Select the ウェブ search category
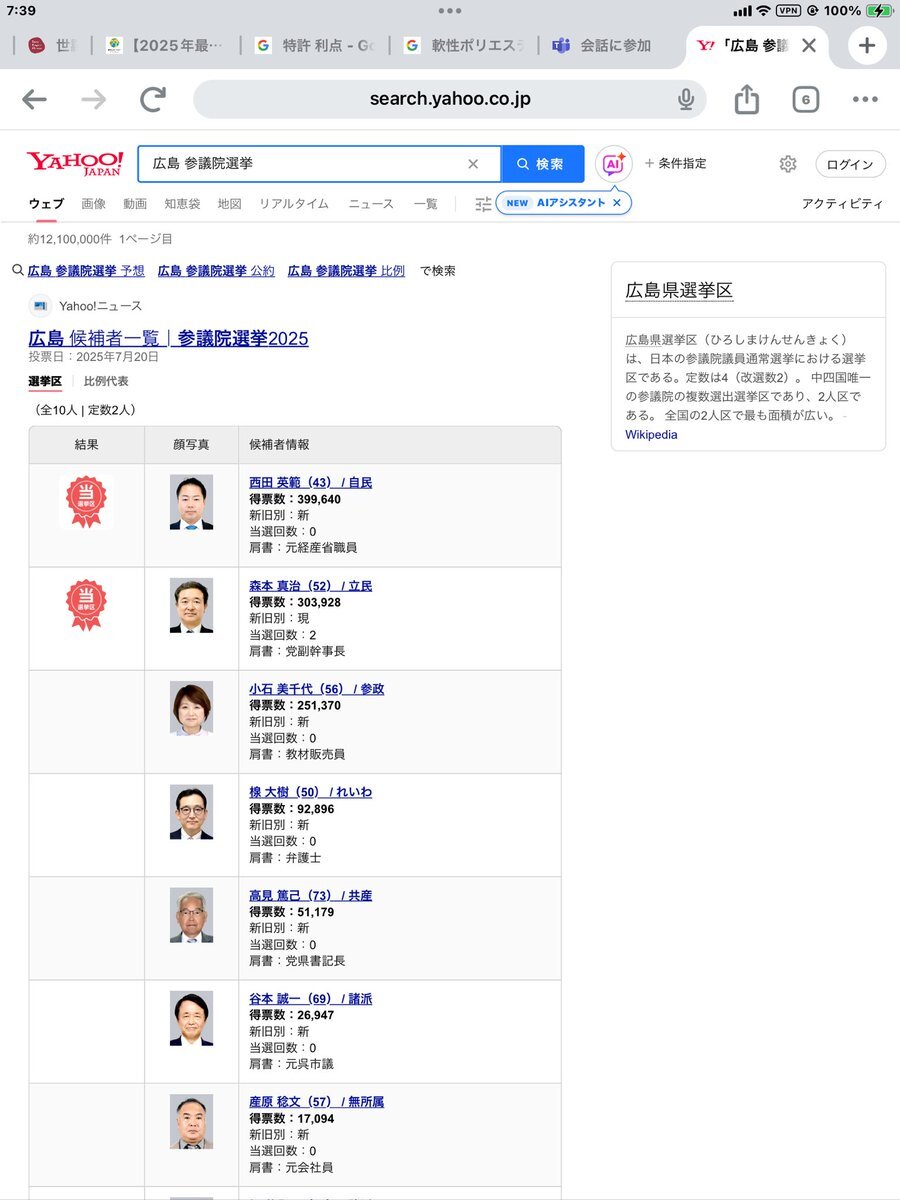This screenshot has height=1200, width=900. [x=46, y=204]
